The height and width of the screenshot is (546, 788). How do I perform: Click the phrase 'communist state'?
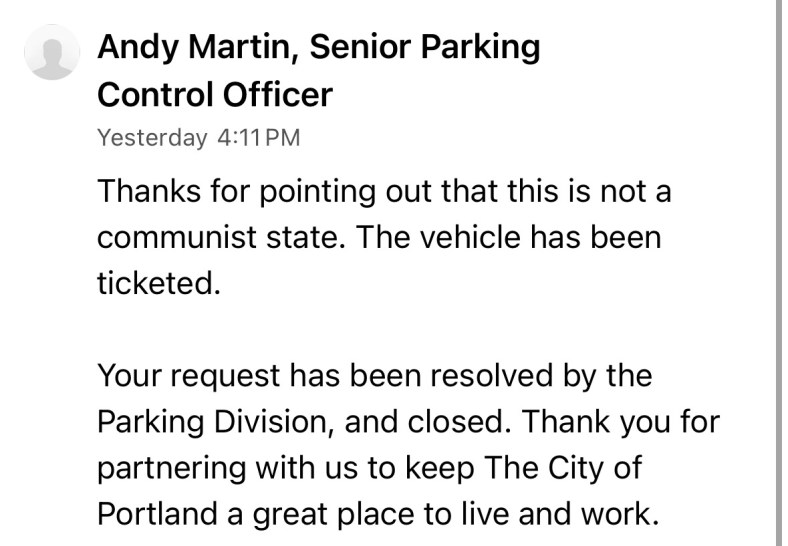(221, 237)
